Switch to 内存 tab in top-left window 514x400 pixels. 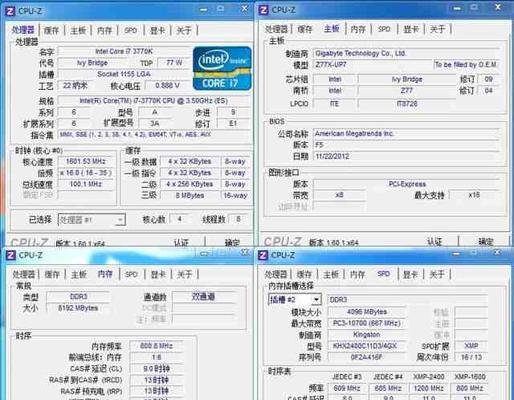[104, 31]
